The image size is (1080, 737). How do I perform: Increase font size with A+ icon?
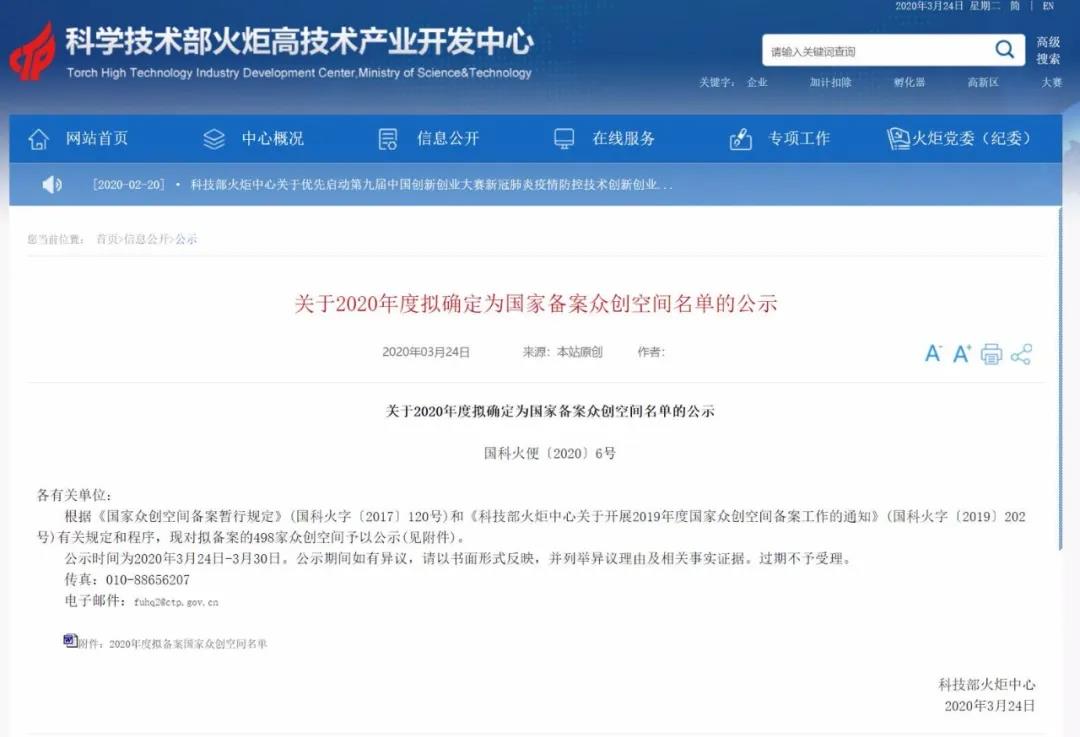pyautogui.click(x=962, y=354)
